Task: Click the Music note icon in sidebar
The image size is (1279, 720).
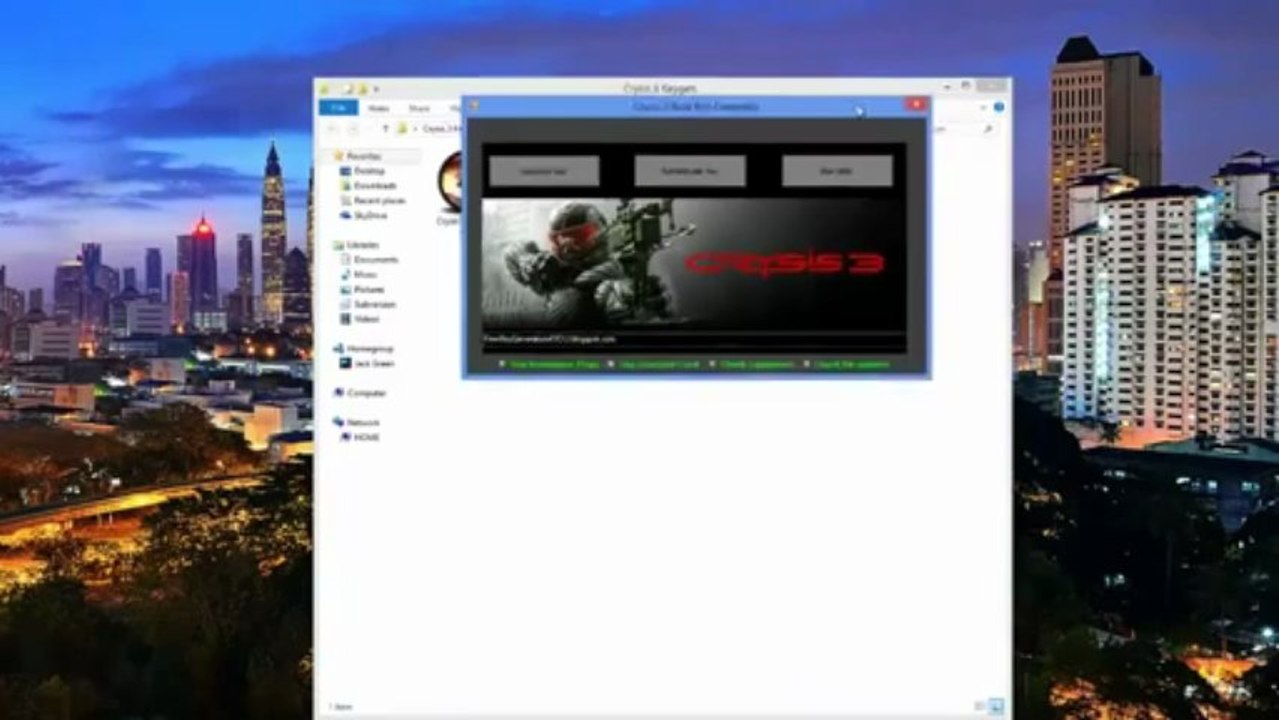Action: [346, 274]
